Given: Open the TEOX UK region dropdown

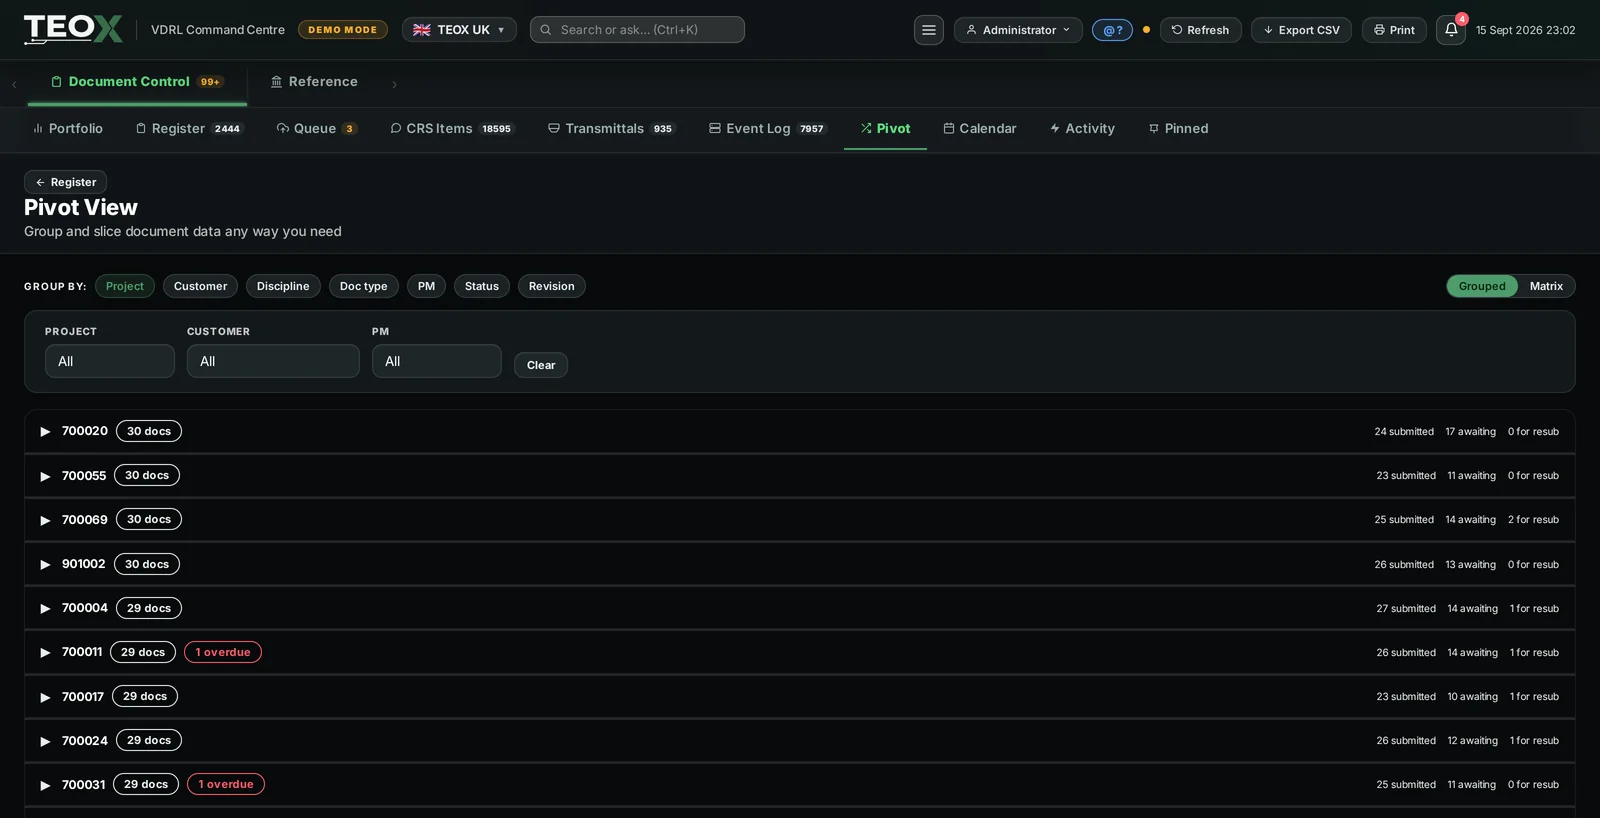Looking at the screenshot, I should [459, 30].
